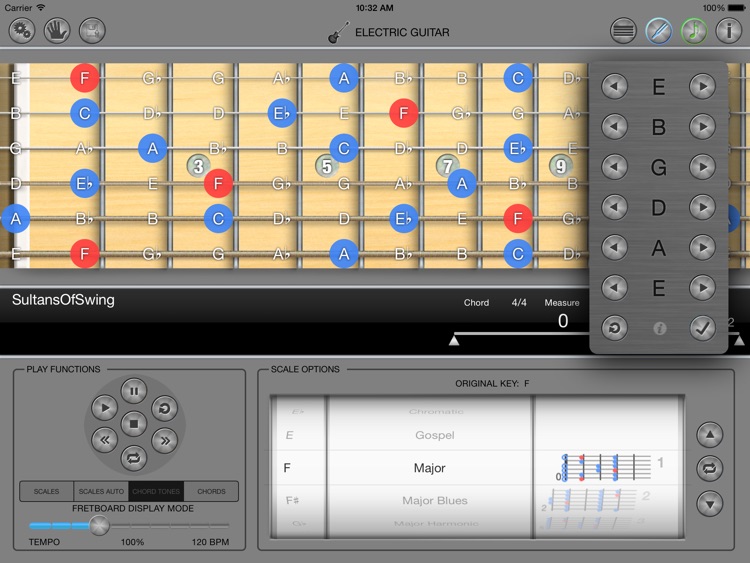Tap the left-hand mode hand icon
750x563 pixels.
click(x=57, y=31)
